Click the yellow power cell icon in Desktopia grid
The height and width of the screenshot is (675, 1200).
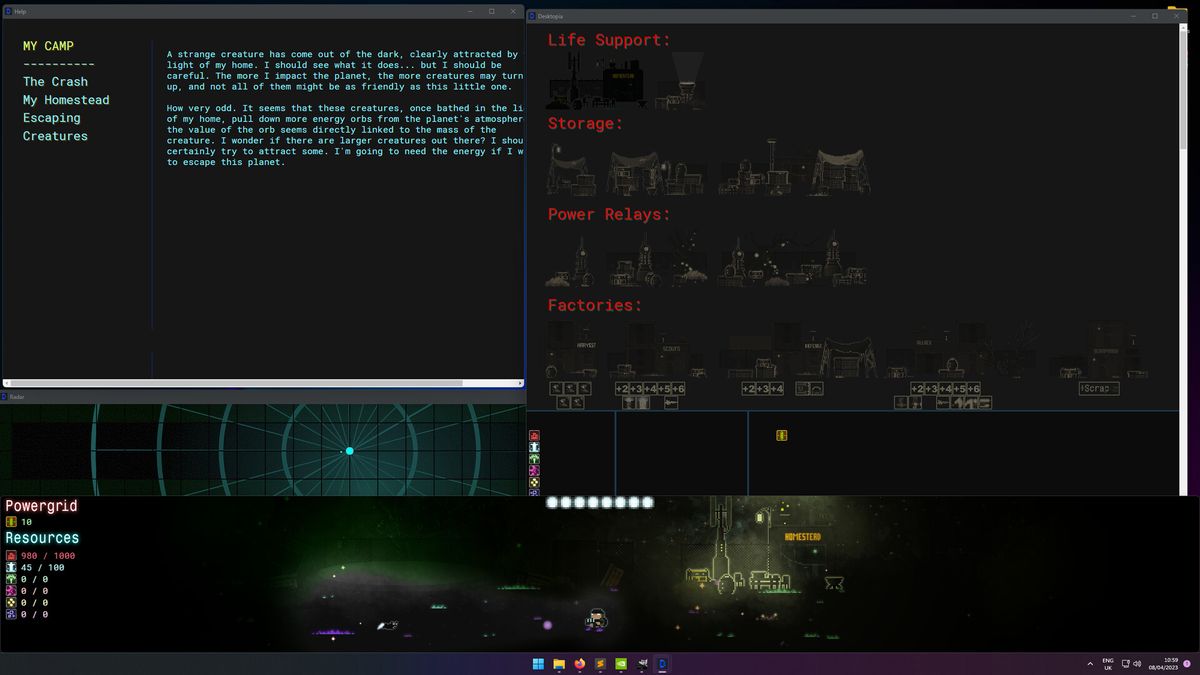coord(782,435)
